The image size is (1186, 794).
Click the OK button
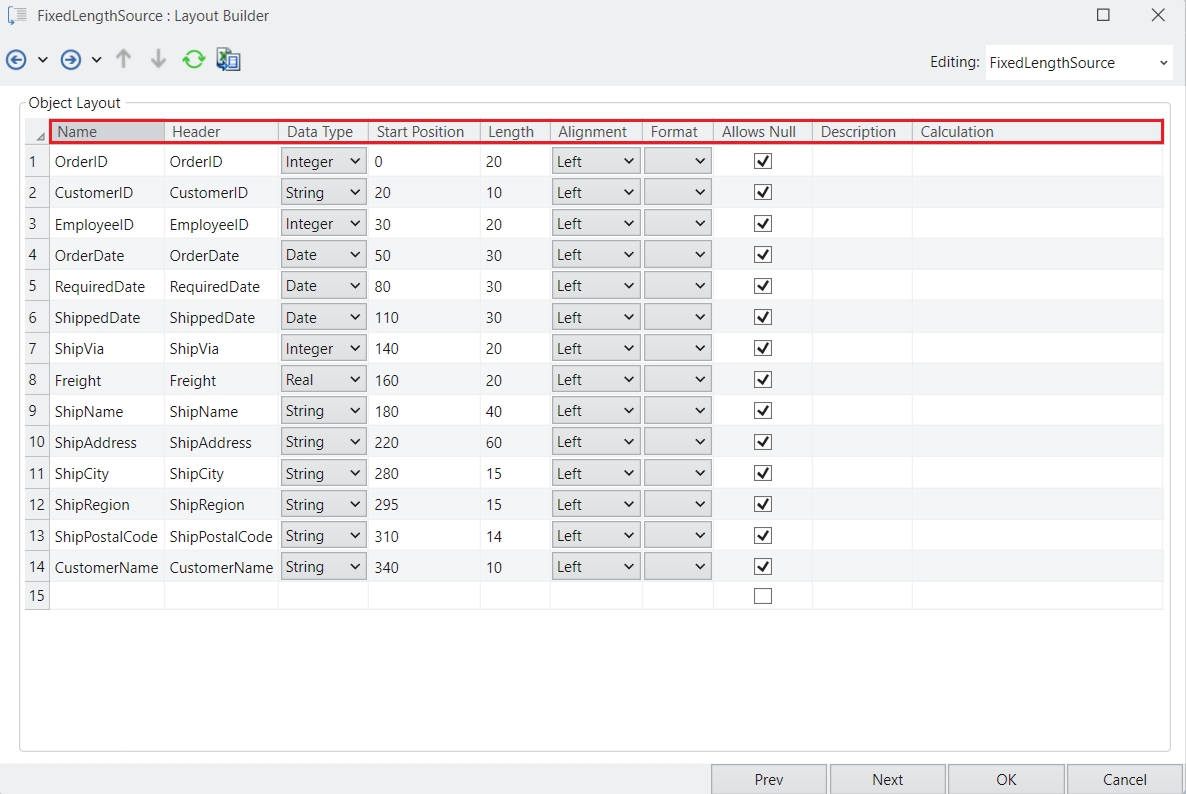pos(1006,779)
